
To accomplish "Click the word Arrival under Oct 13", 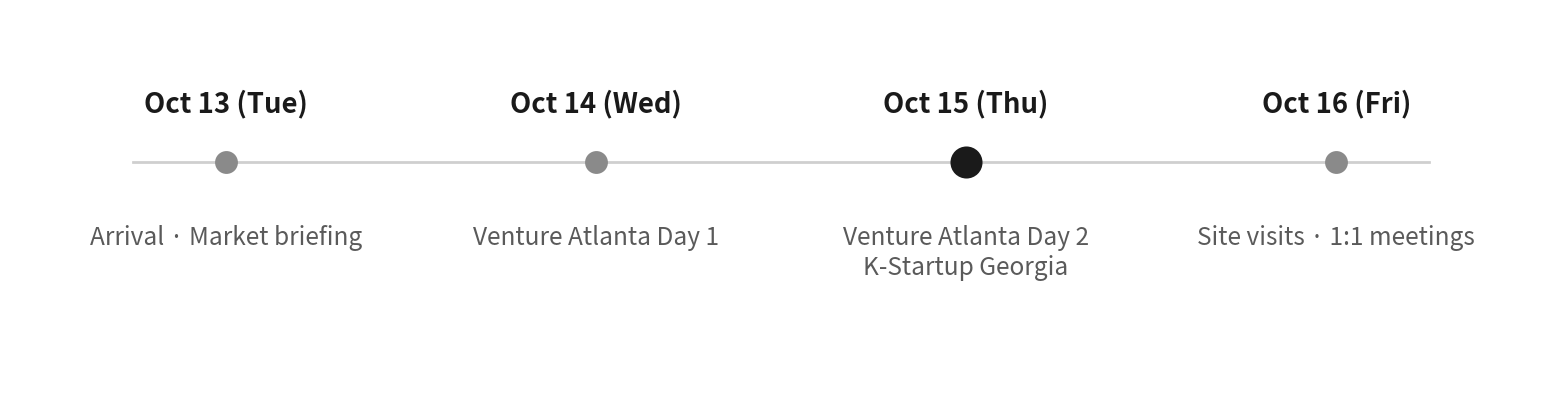I will pyautogui.click(x=127, y=237).
